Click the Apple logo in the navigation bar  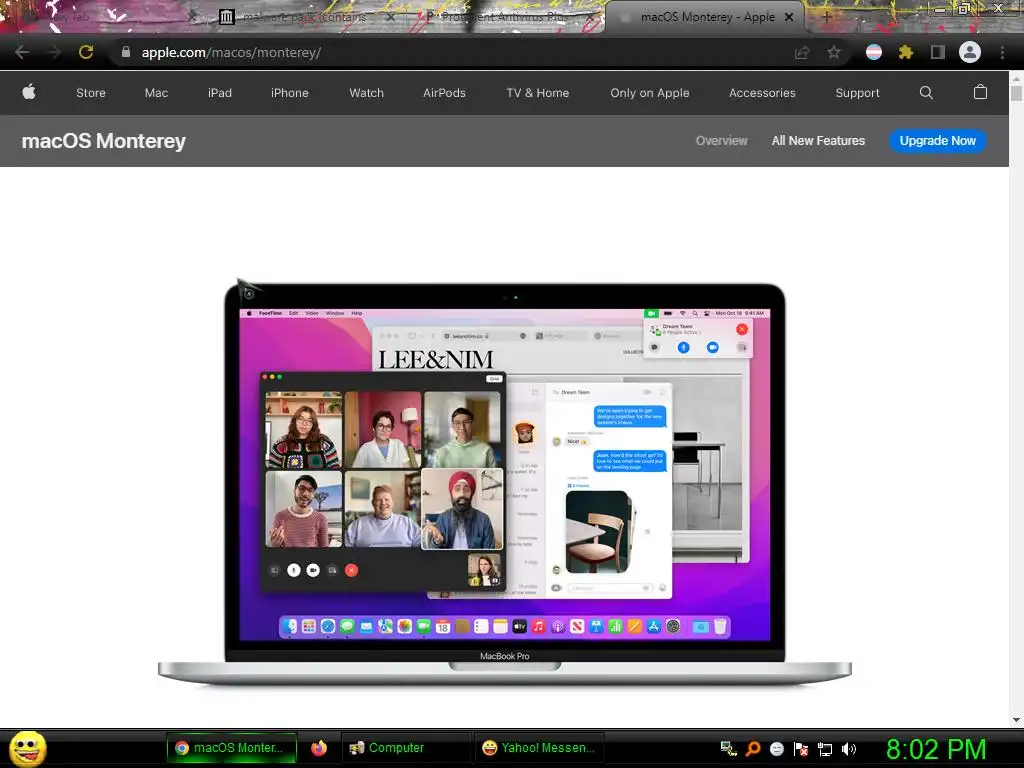pyautogui.click(x=29, y=93)
